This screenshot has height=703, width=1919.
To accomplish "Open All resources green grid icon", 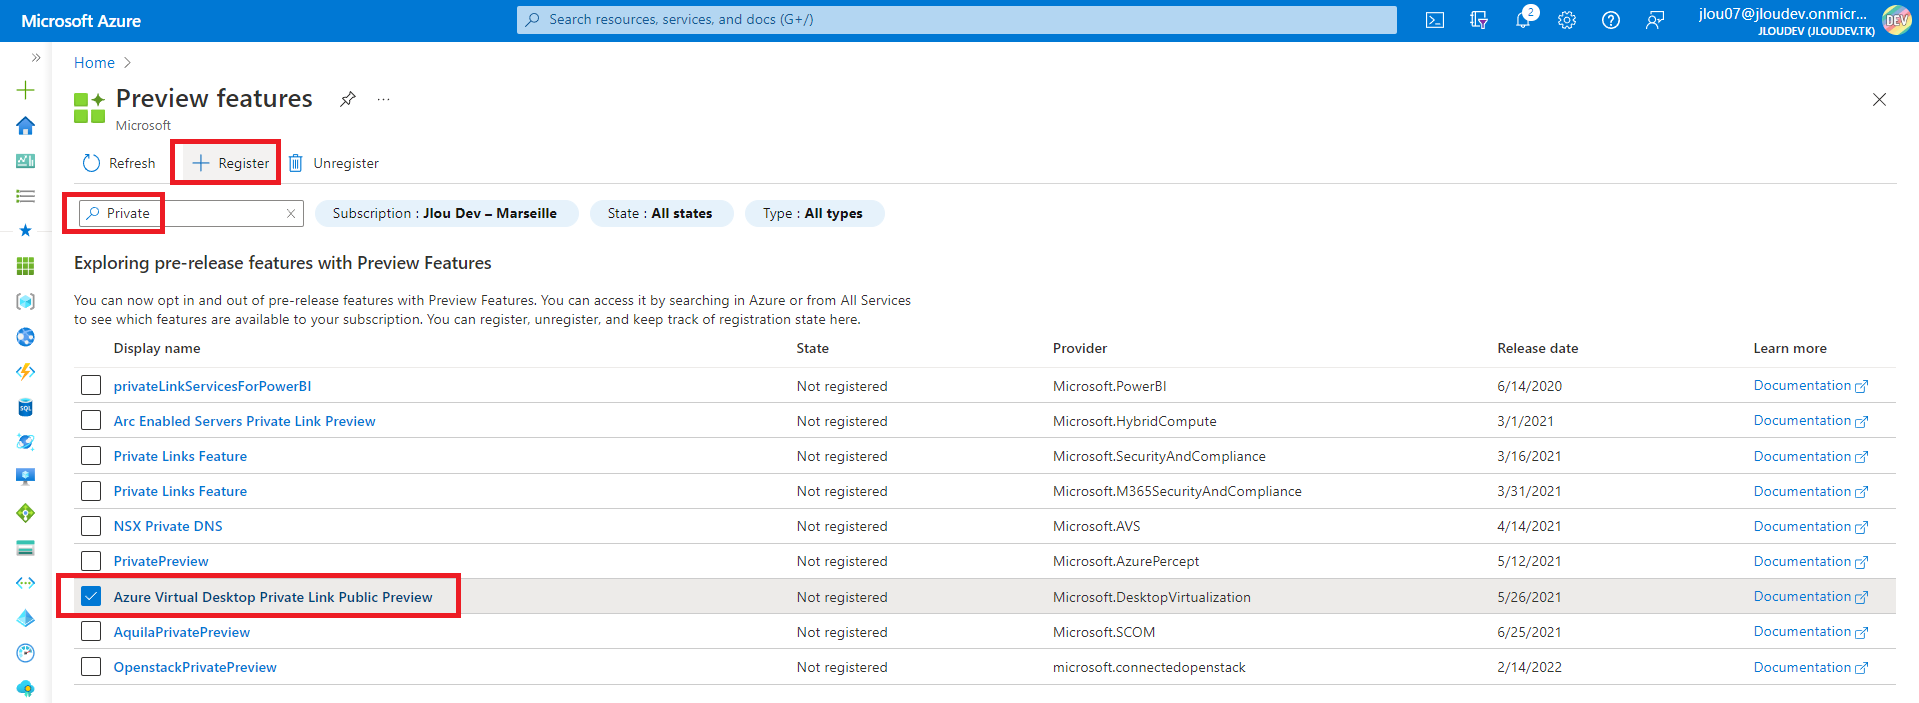I will [x=26, y=266].
